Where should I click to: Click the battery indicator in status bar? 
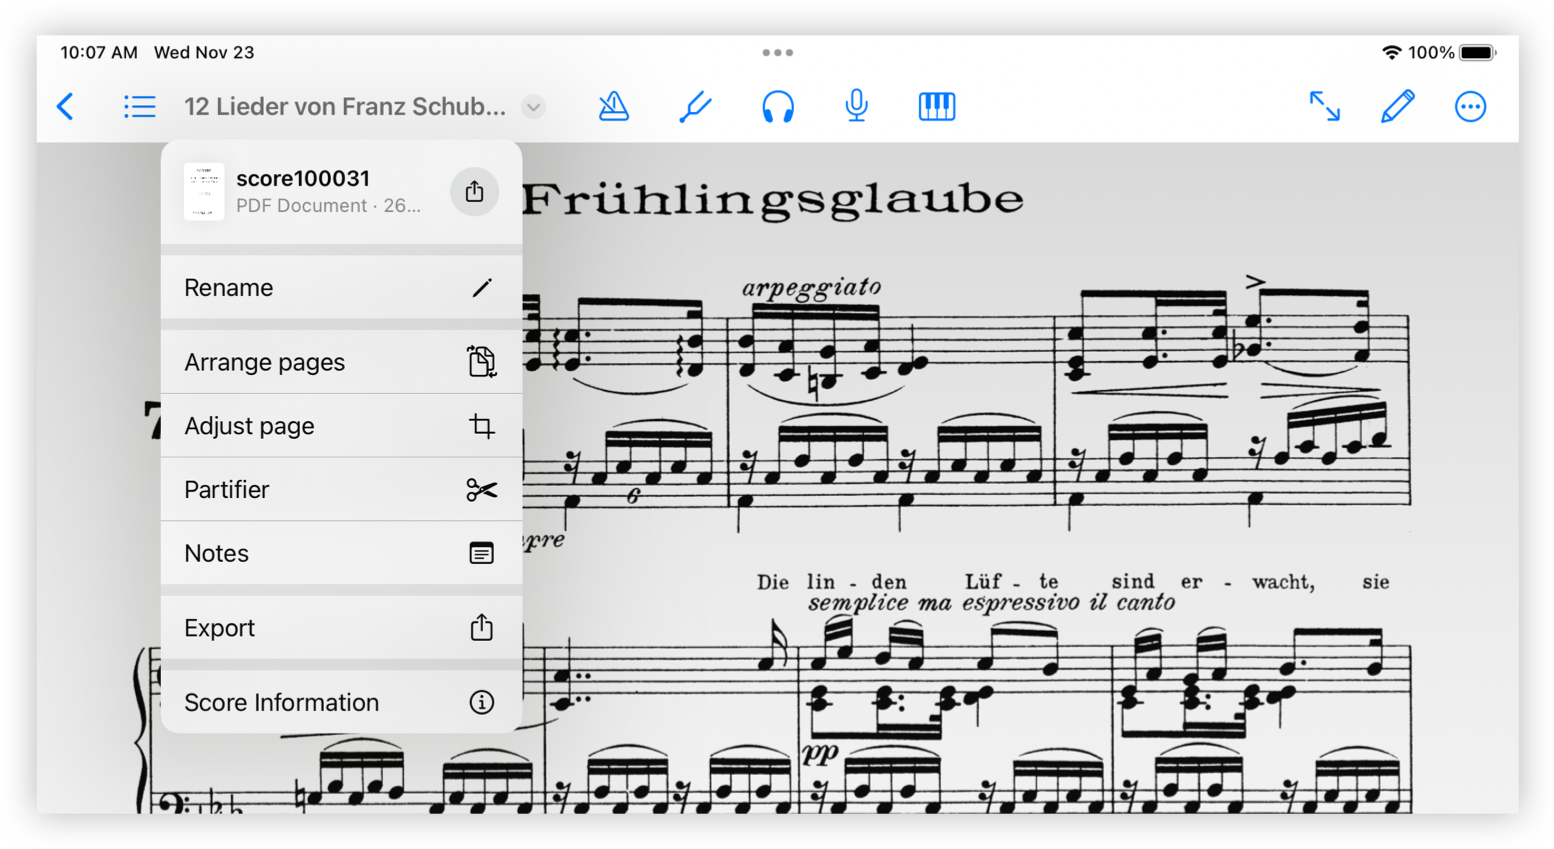[x=1477, y=52]
